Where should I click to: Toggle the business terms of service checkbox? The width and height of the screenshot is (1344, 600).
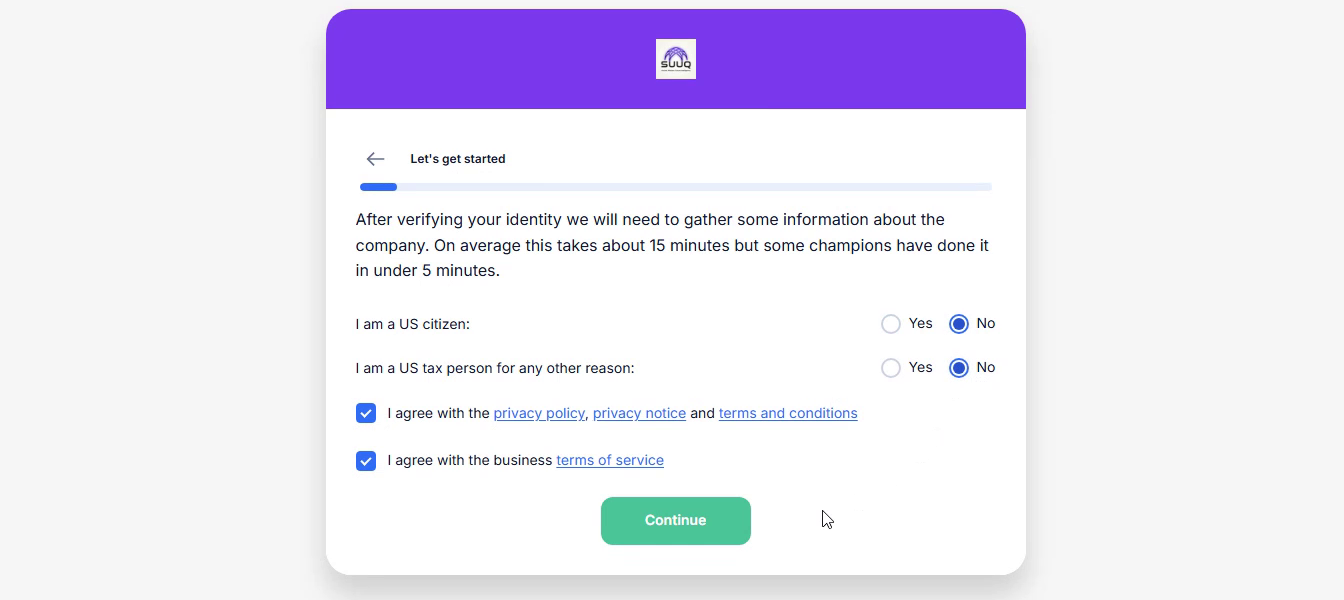[366, 461]
